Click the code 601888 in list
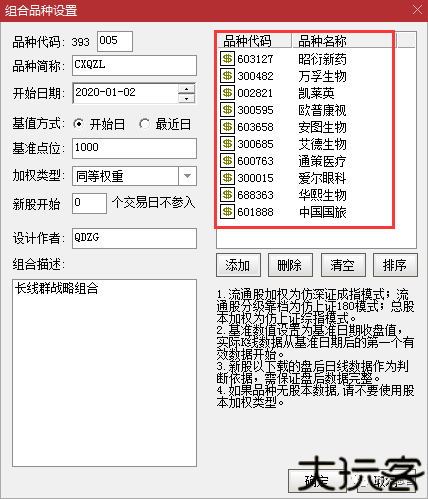 255,212
